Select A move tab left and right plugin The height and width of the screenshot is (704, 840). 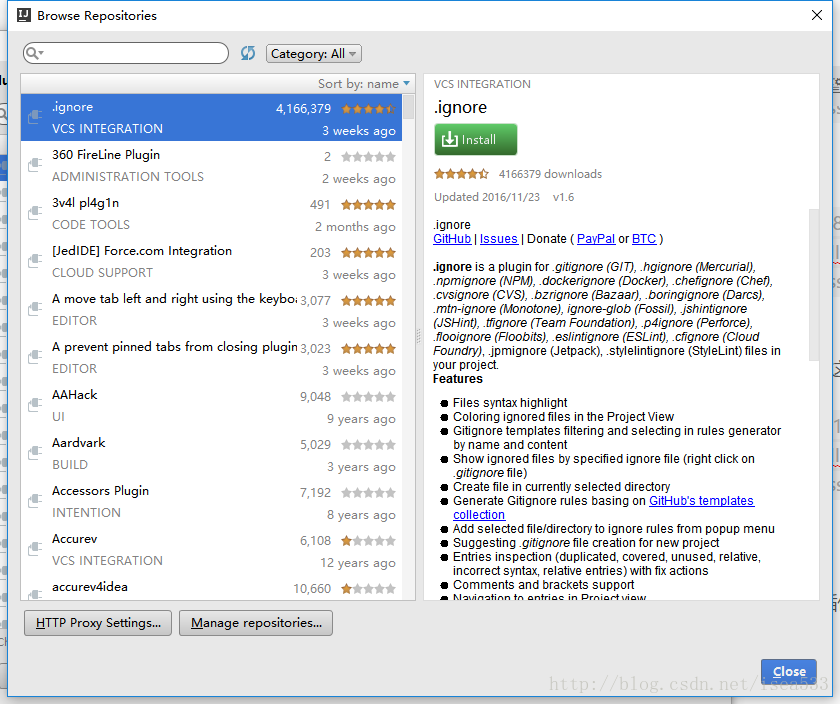pyautogui.click(x=211, y=309)
